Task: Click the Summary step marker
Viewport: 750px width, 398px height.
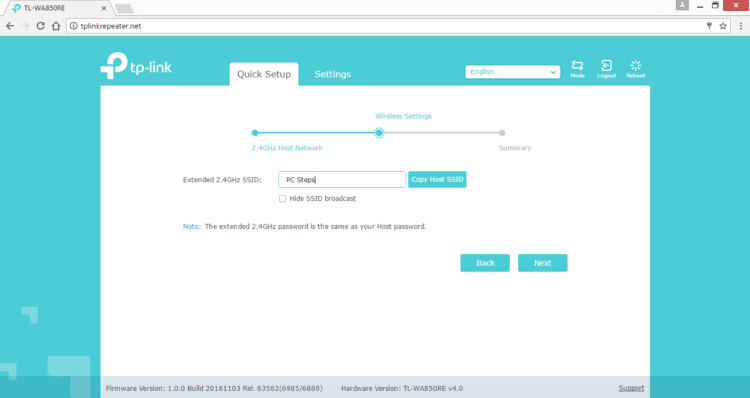Action: [x=502, y=133]
